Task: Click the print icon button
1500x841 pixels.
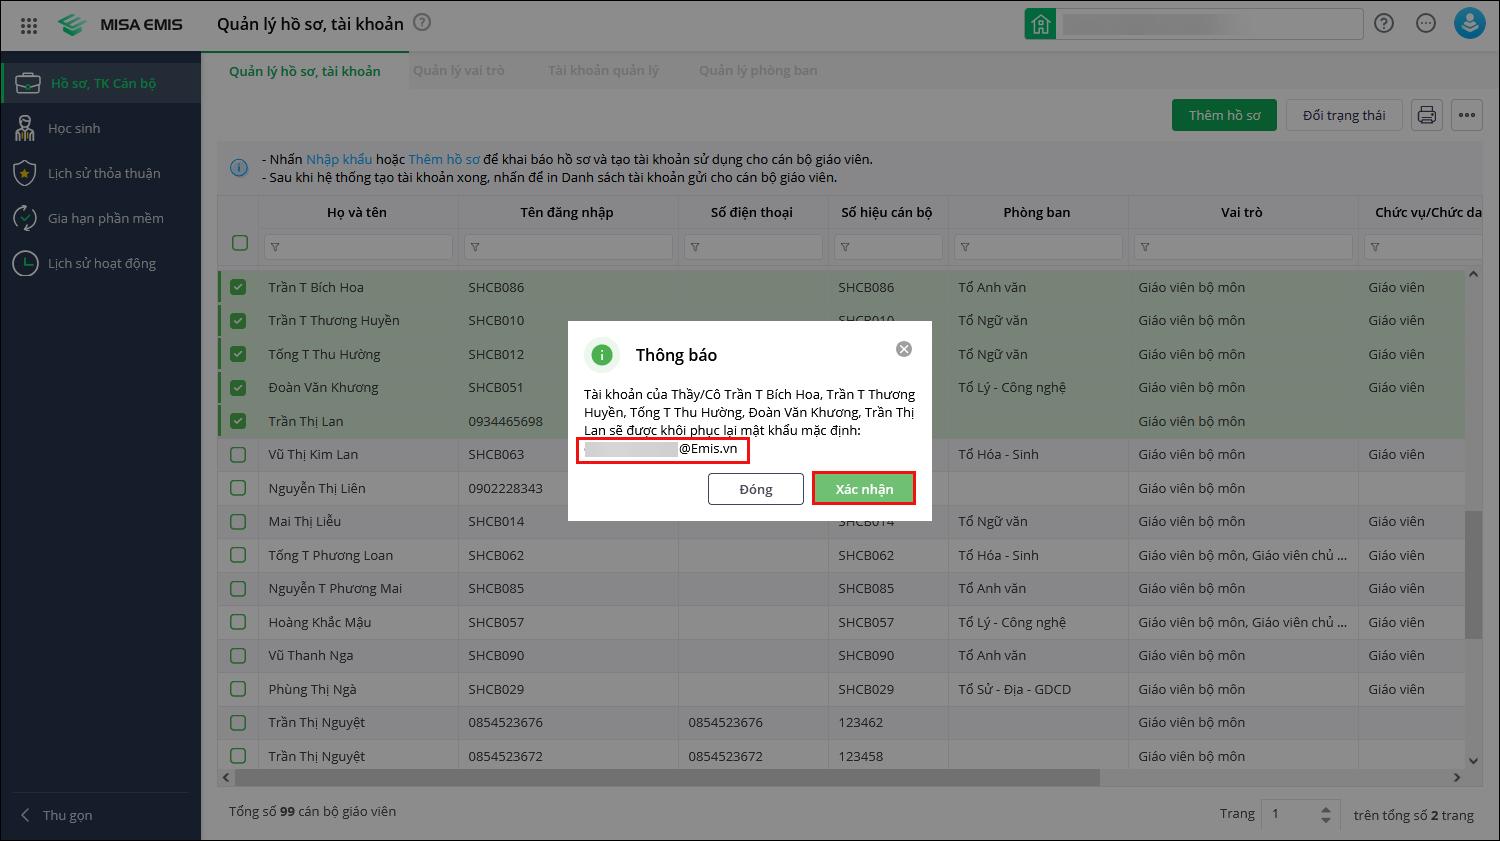Action: point(1427,115)
